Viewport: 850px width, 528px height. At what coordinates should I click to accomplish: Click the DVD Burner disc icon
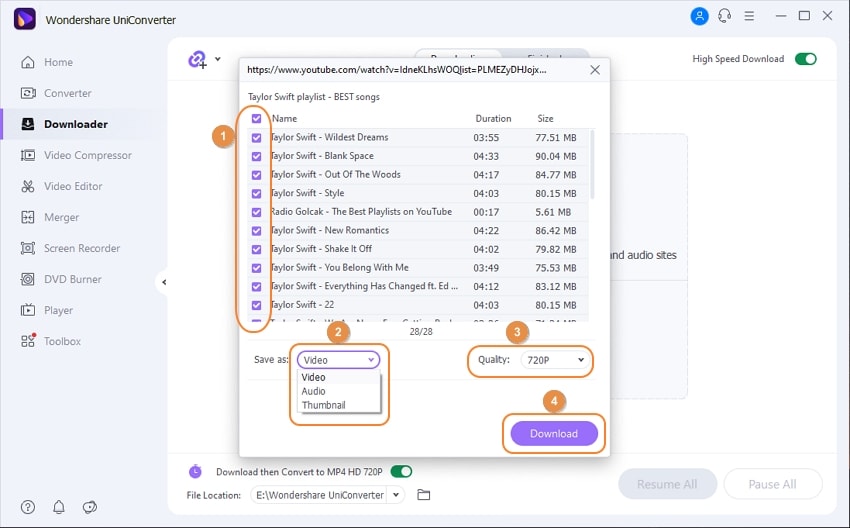(28, 279)
